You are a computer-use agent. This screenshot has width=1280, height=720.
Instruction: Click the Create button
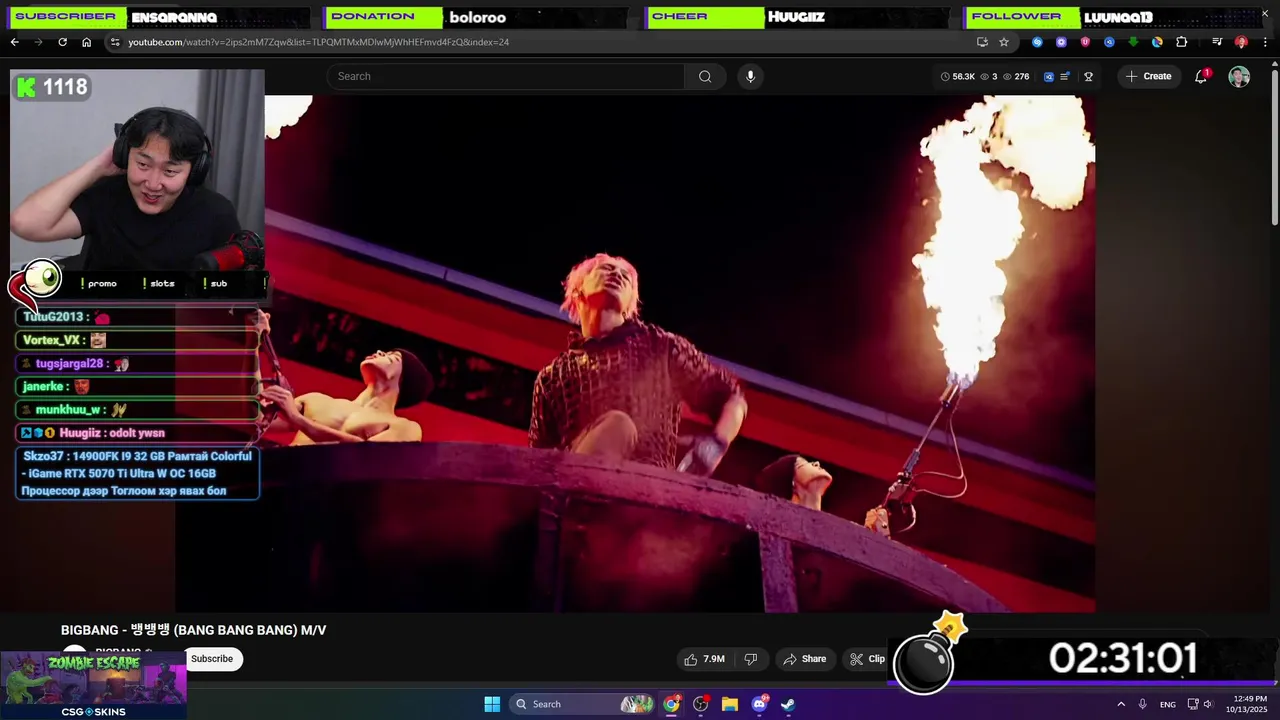click(x=1148, y=76)
